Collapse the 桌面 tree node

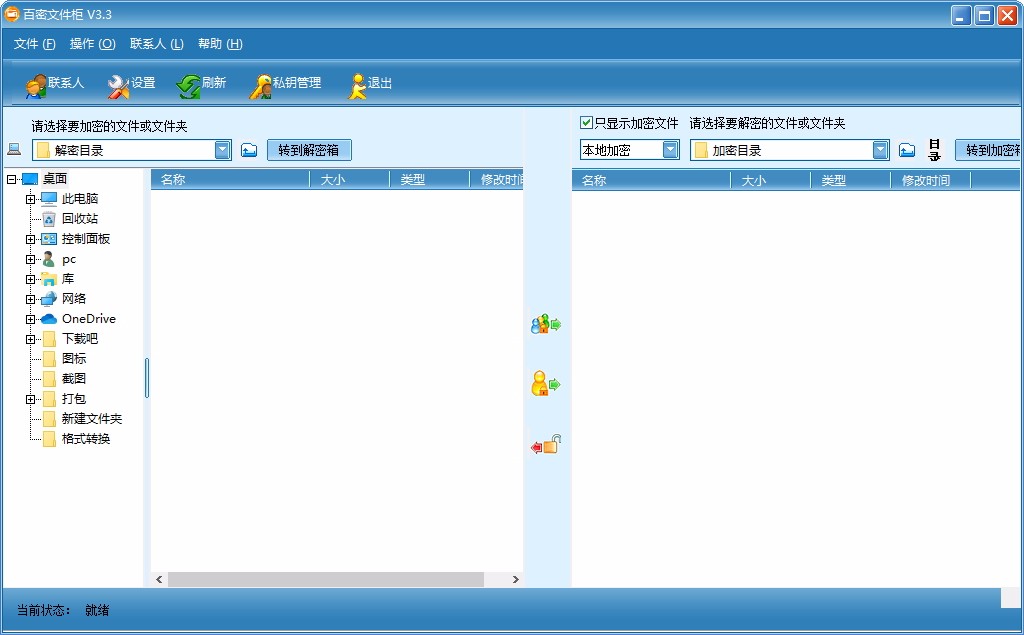pos(12,179)
